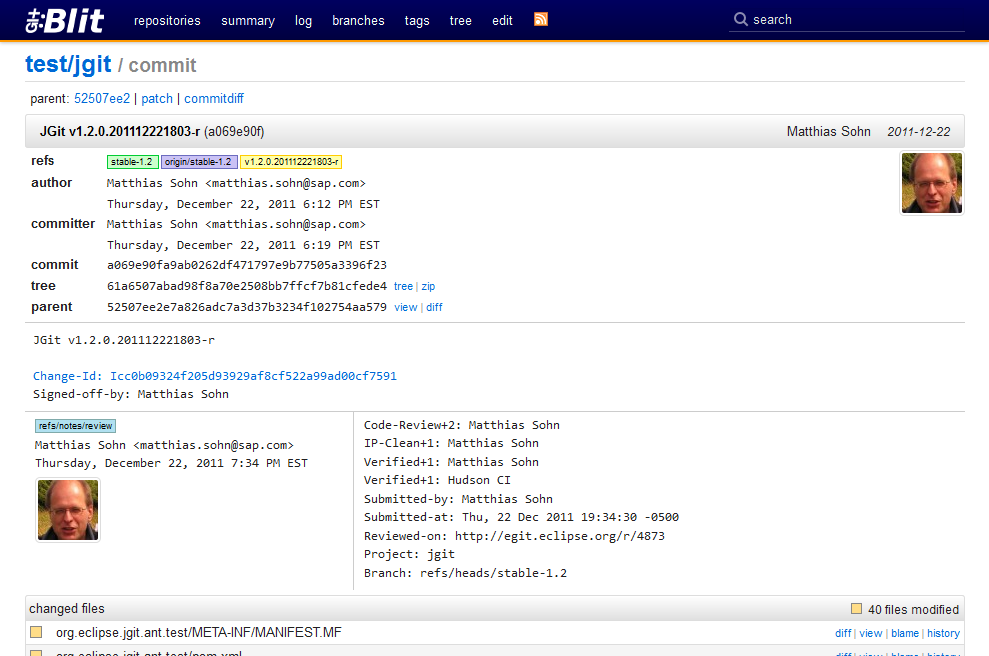Open parent commit 52507ee2 link
The width and height of the screenshot is (989, 656).
pyautogui.click(x=102, y=98)
